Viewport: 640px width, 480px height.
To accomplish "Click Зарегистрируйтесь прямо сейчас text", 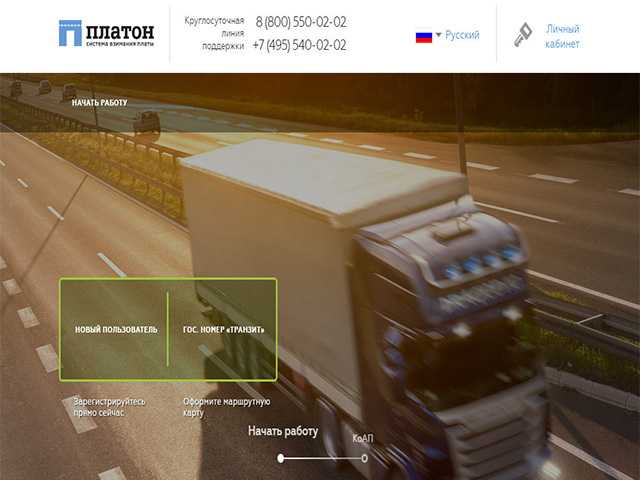I will [109, 407].
